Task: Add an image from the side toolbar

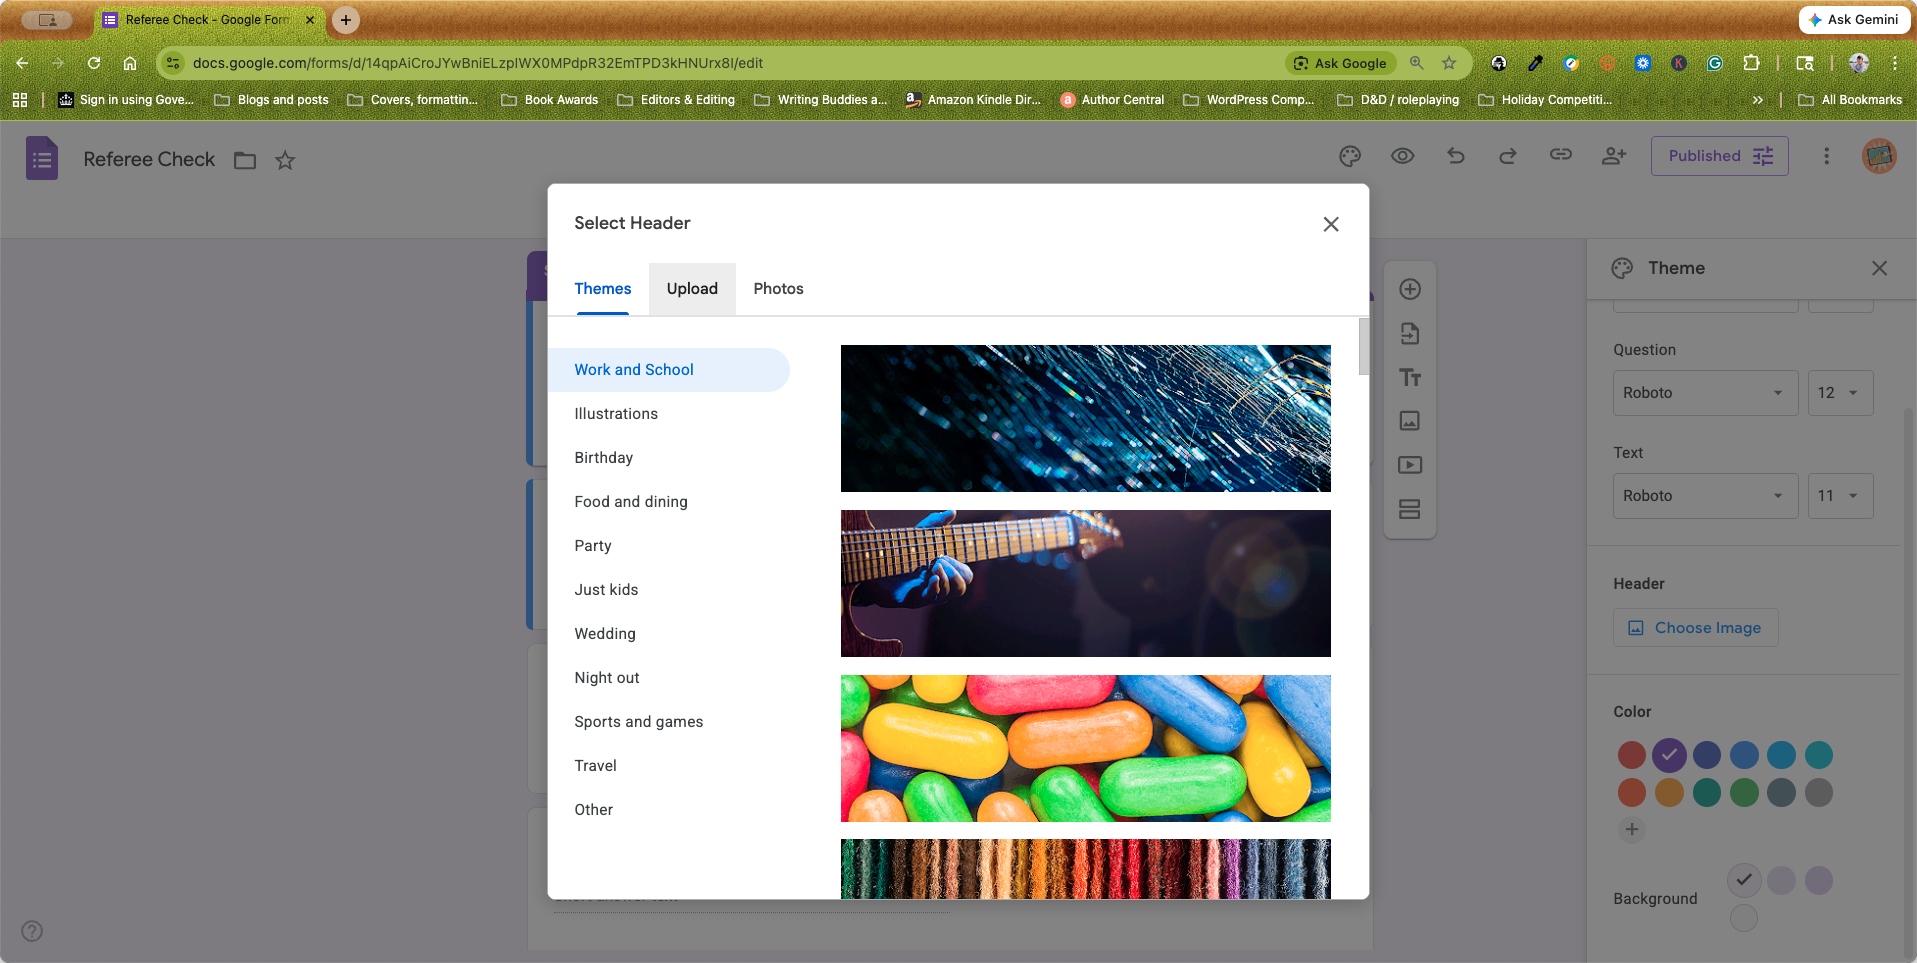Action: pos(1410,421)
